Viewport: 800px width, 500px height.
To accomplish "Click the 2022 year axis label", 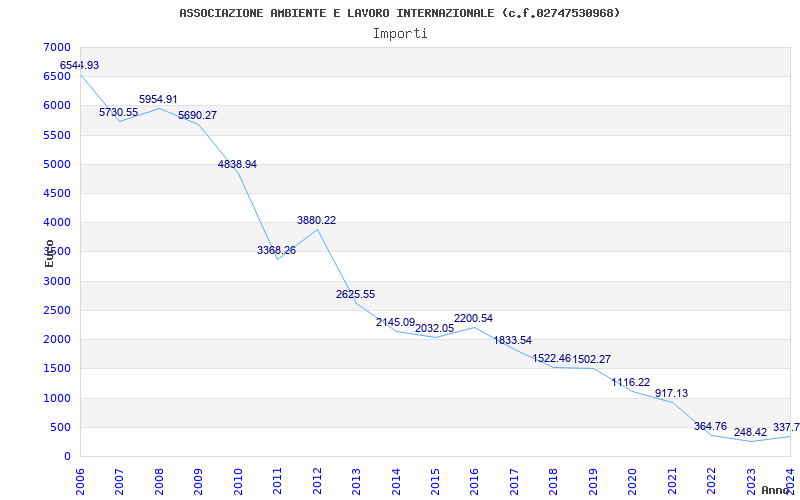I will coord(711,481).
